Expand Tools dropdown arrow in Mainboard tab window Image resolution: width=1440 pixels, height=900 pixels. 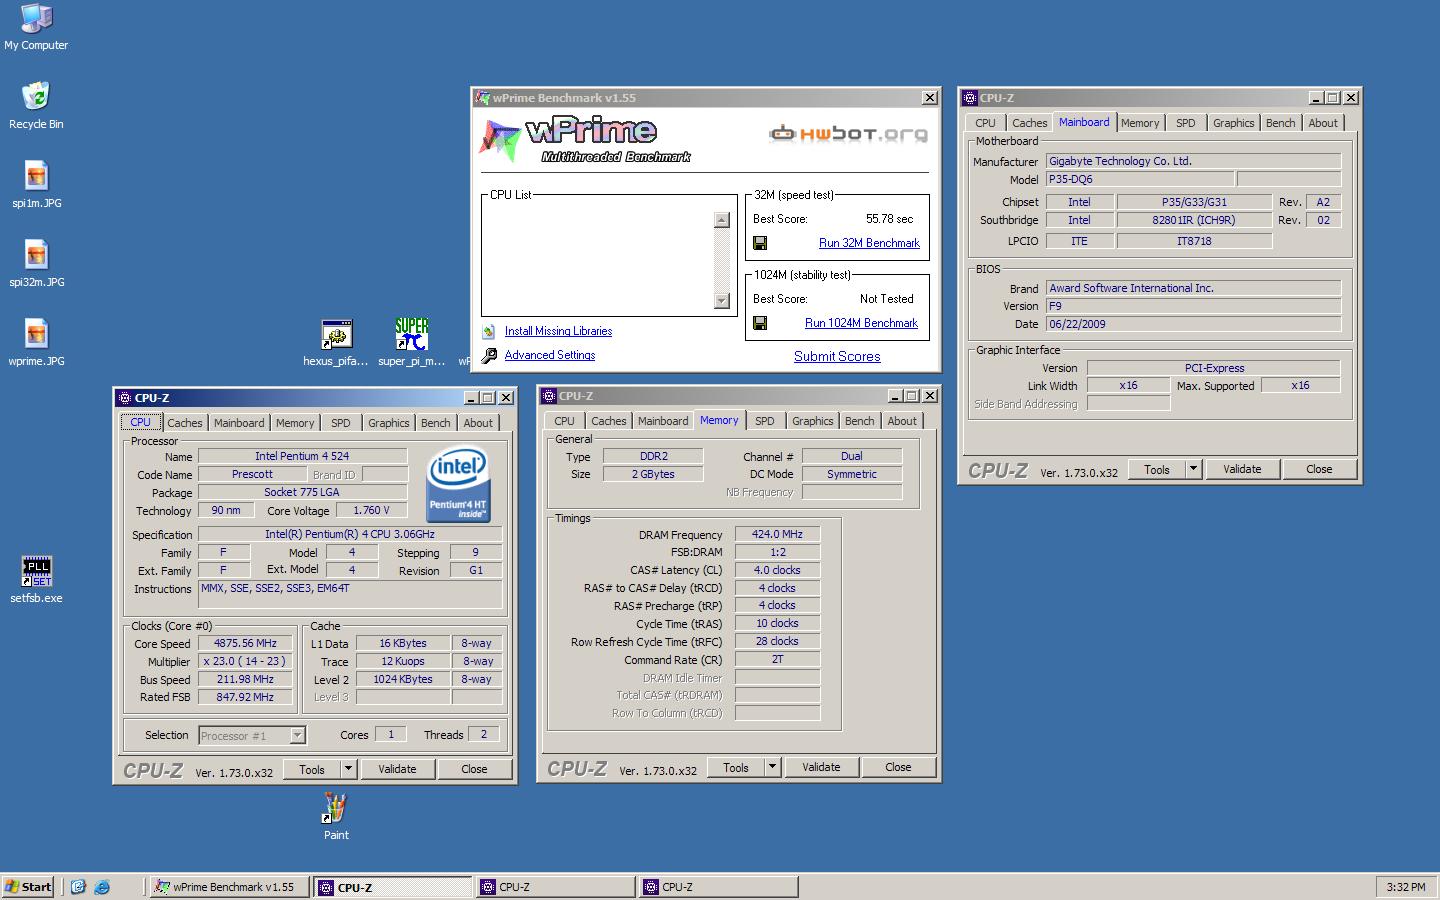click(x=1193, y=469)
